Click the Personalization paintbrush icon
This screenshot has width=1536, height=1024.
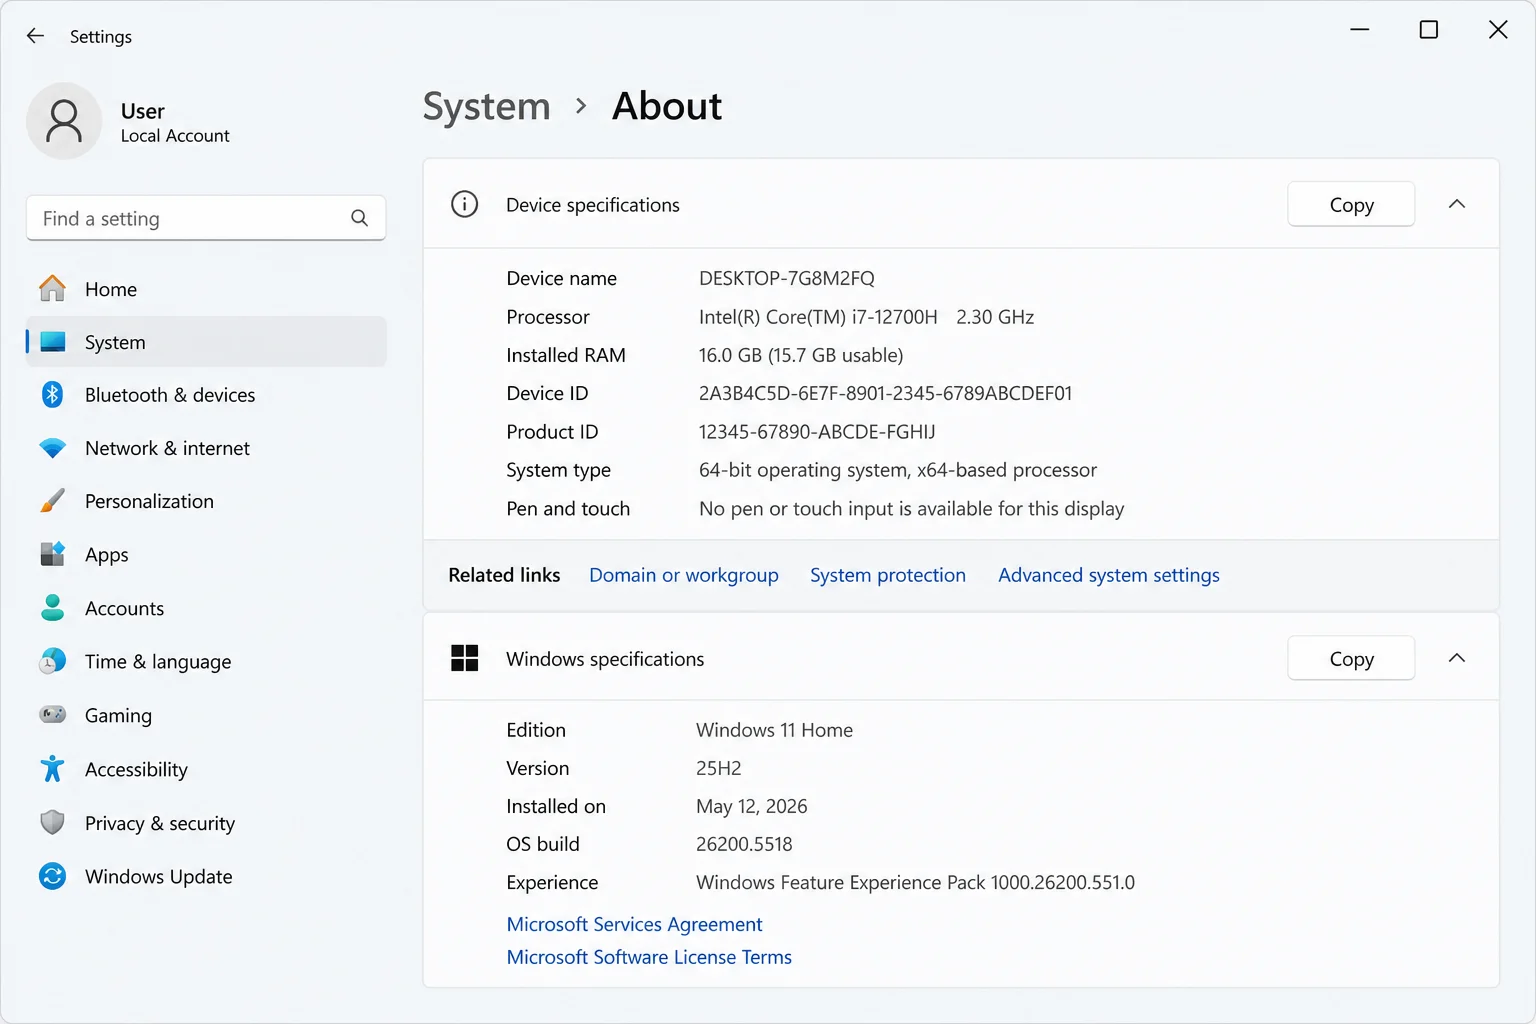click(x=52, y=501)
